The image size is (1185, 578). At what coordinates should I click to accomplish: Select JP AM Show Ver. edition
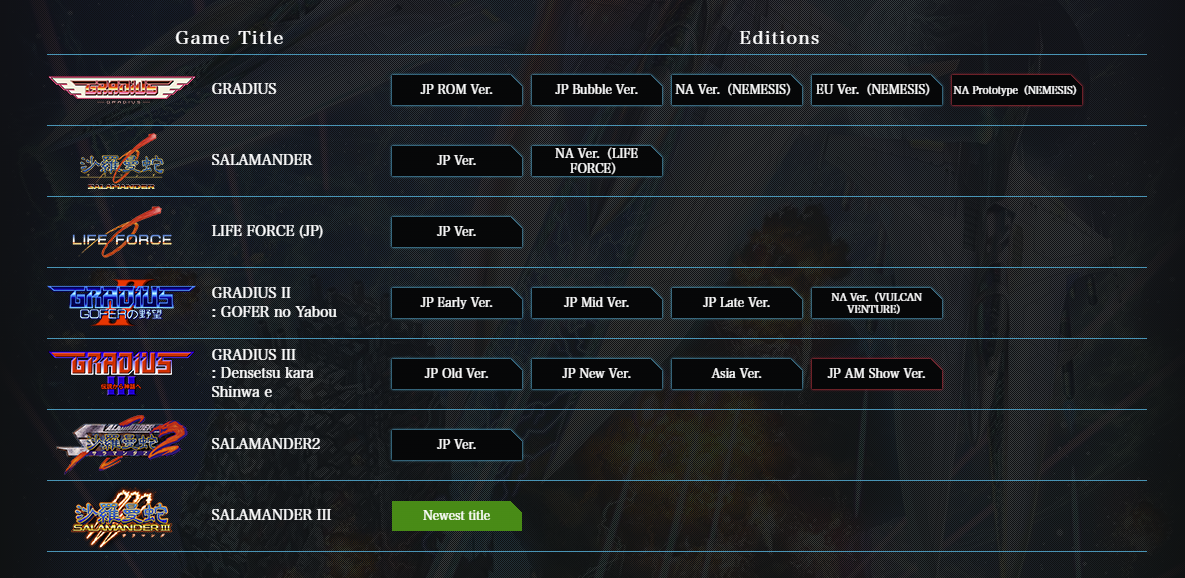877,374
